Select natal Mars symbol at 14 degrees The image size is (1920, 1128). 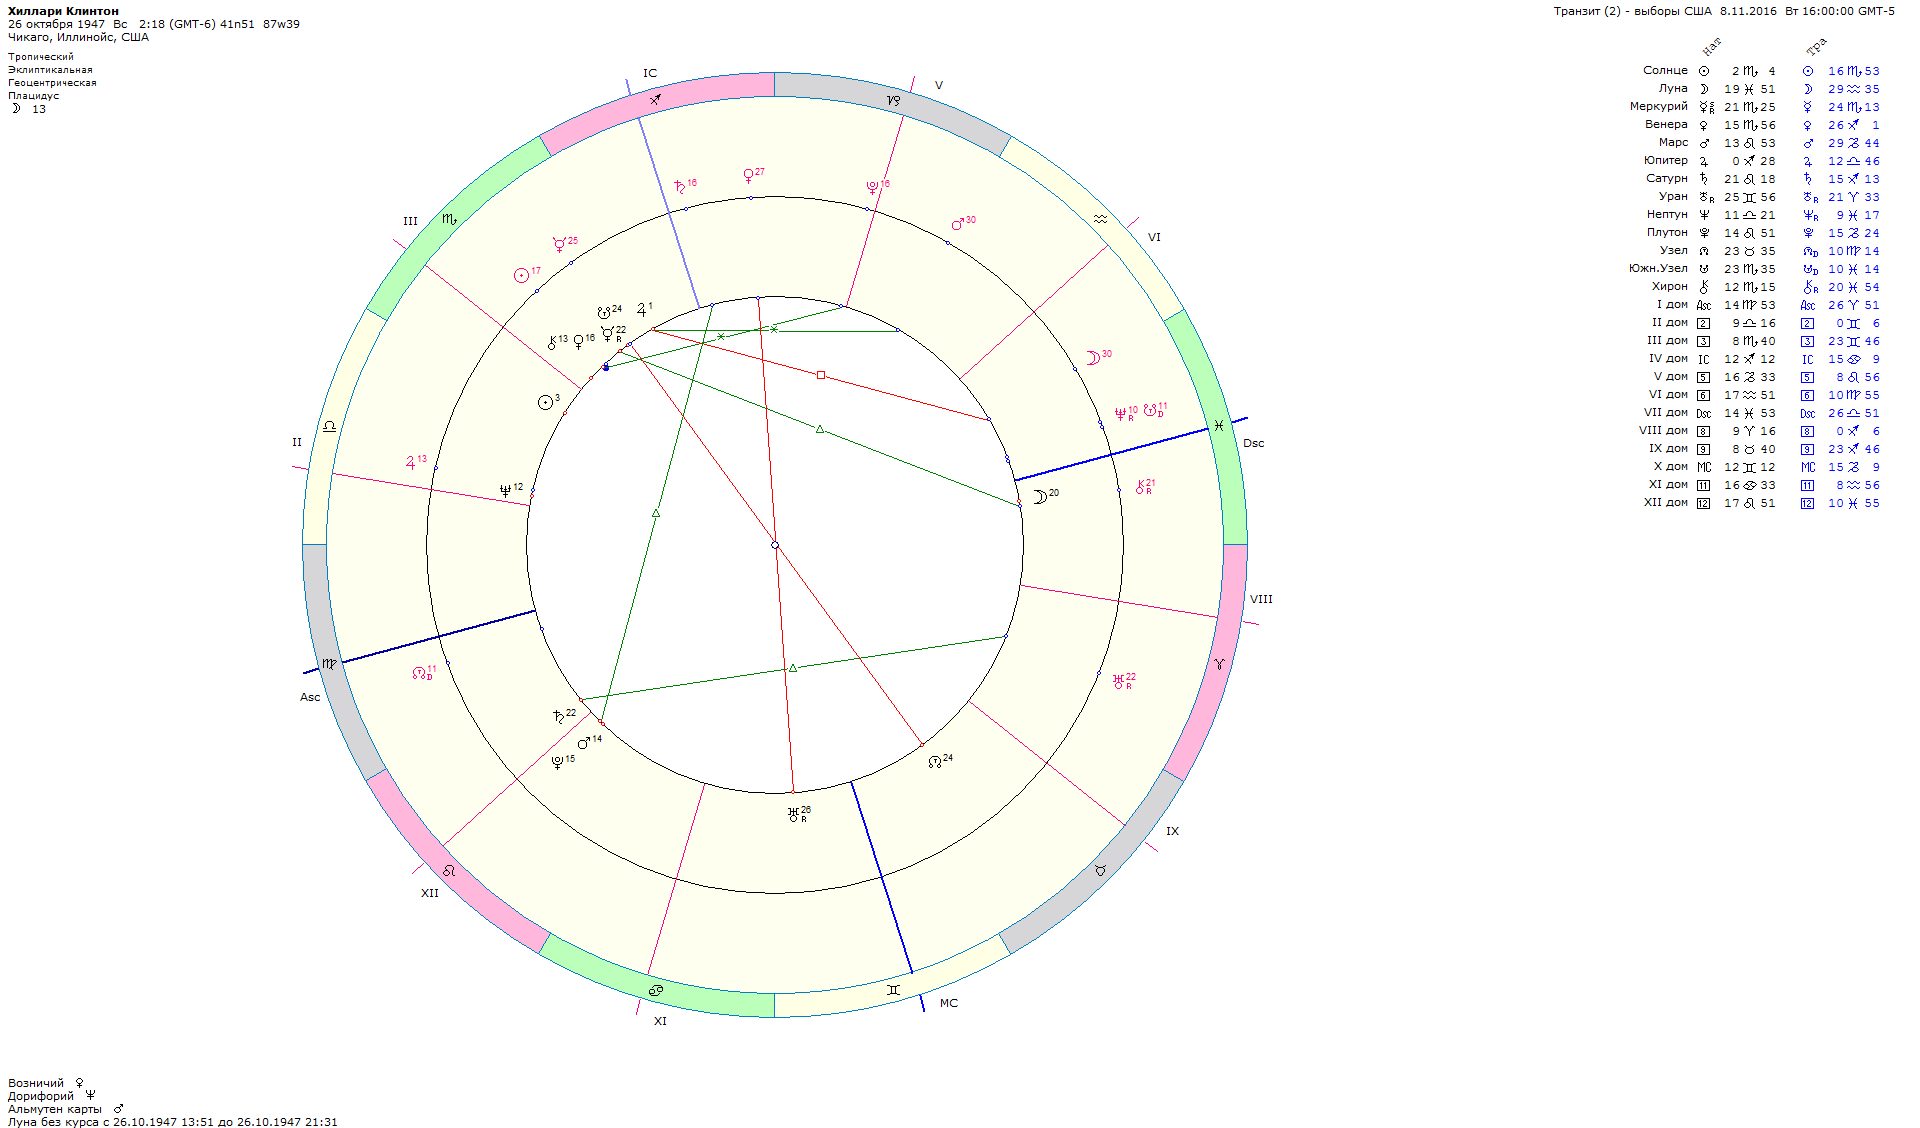click(584, 743)
